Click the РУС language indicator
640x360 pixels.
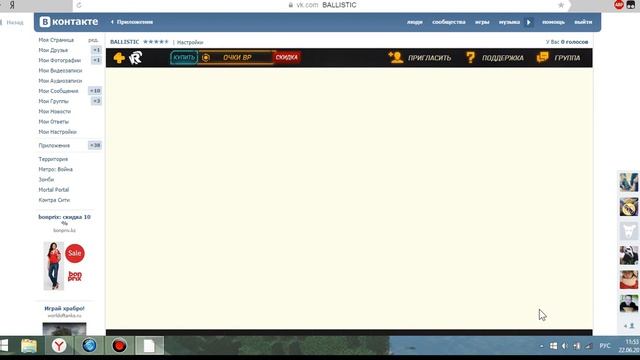pos(605,346)
